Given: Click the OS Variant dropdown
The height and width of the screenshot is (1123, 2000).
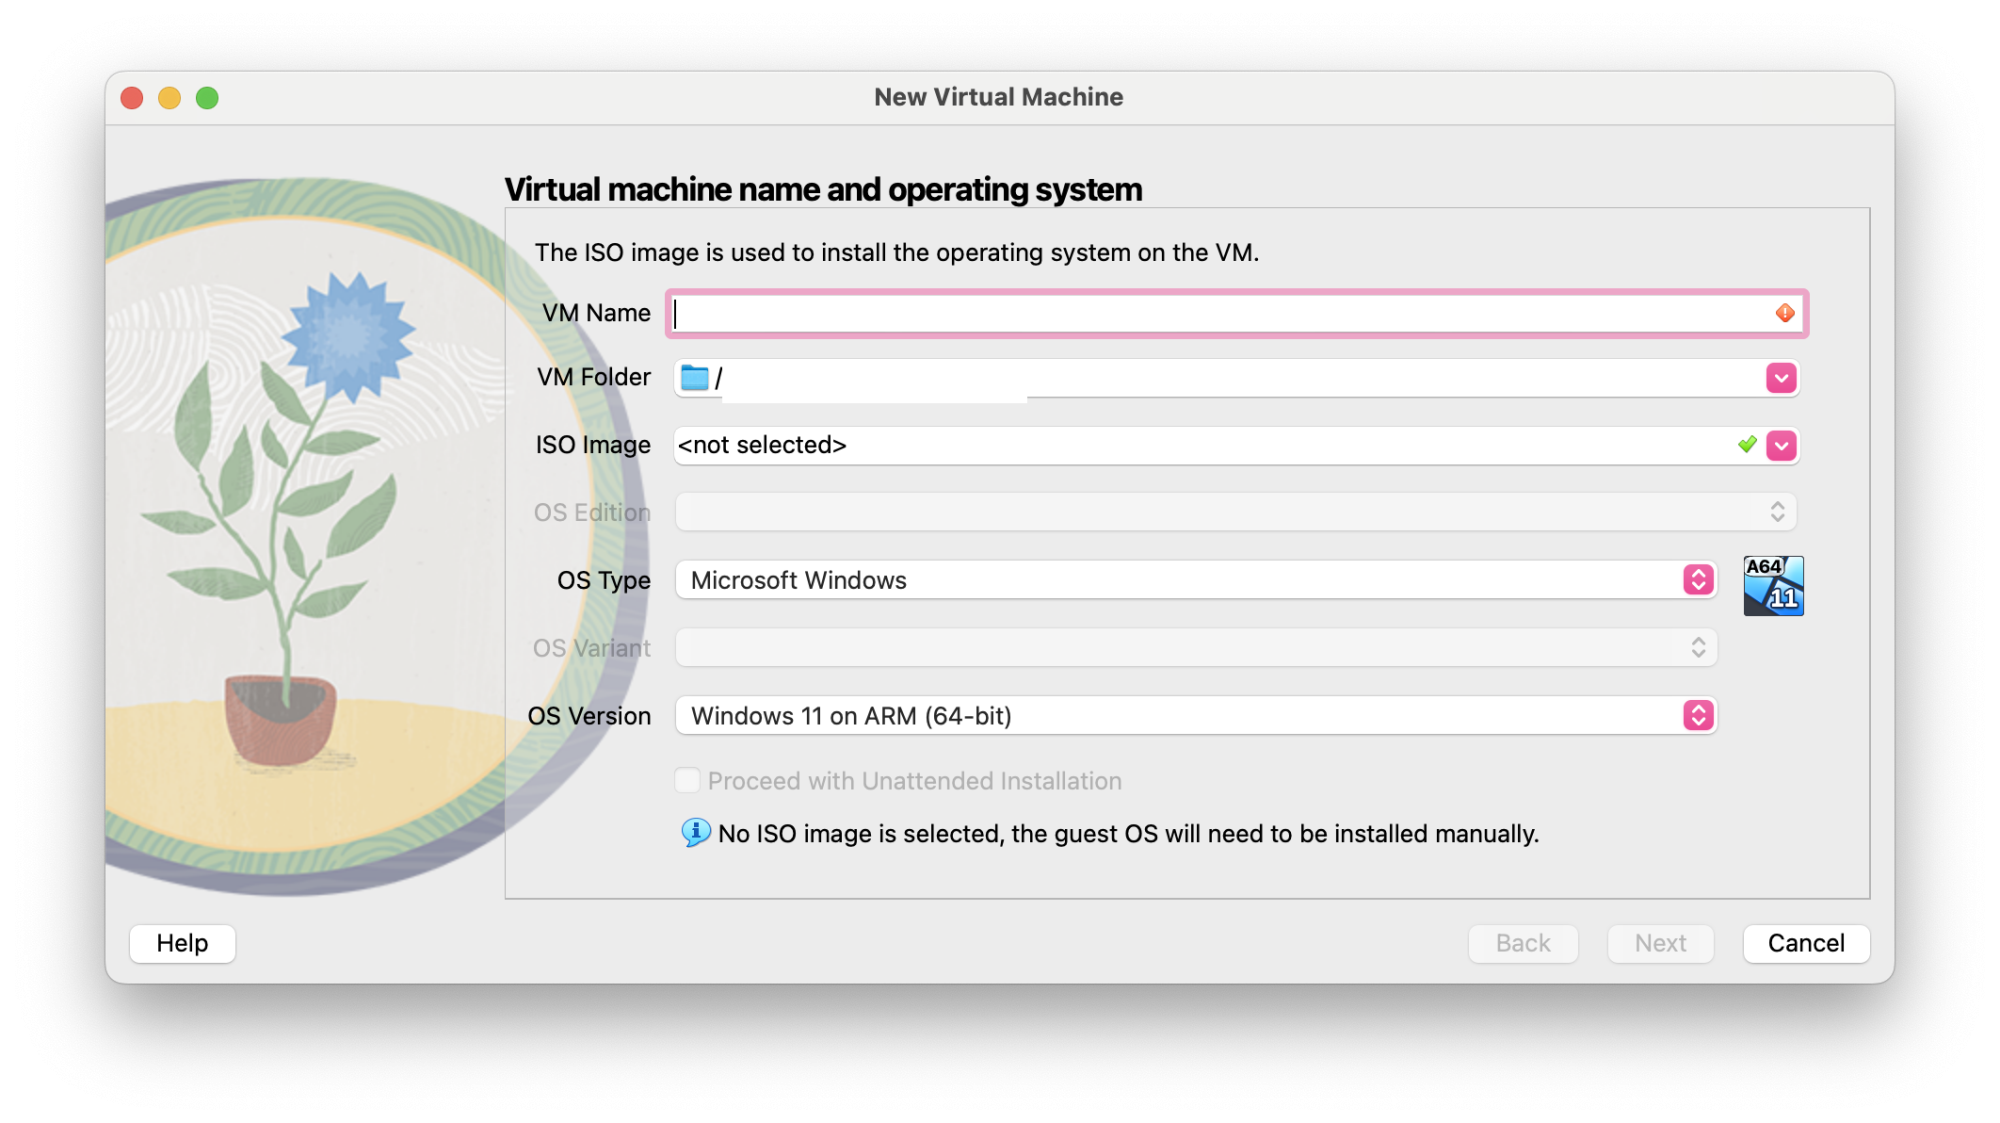Looking at the screenshot, I should [x=1195, y=648].
